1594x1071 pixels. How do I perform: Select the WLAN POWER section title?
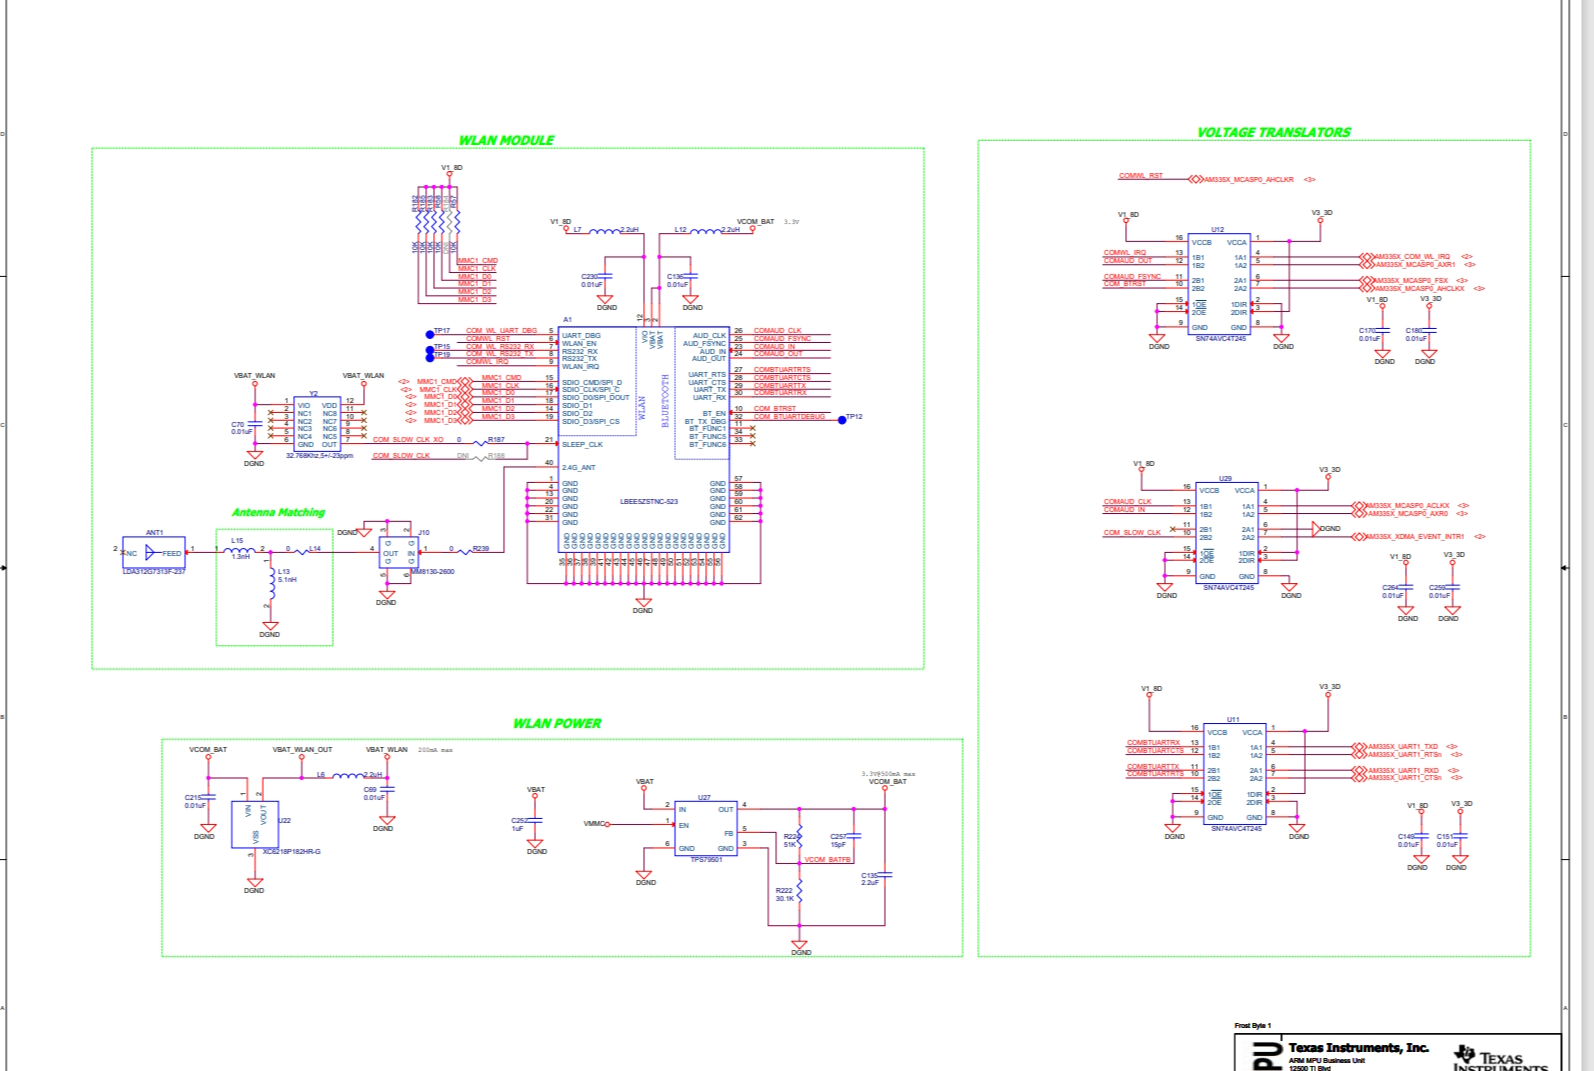(x=557, y=724)
